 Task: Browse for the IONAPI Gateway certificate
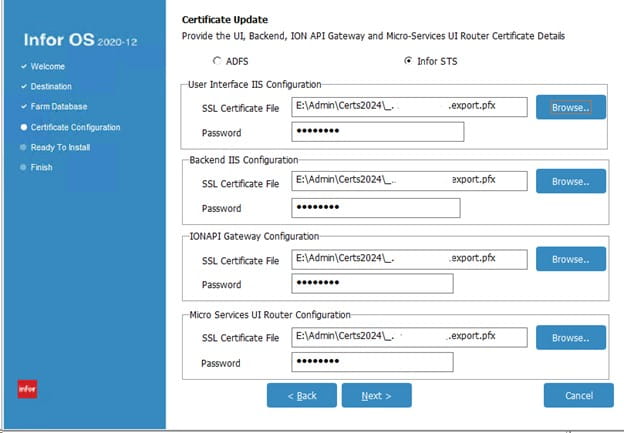coord(571,259)
